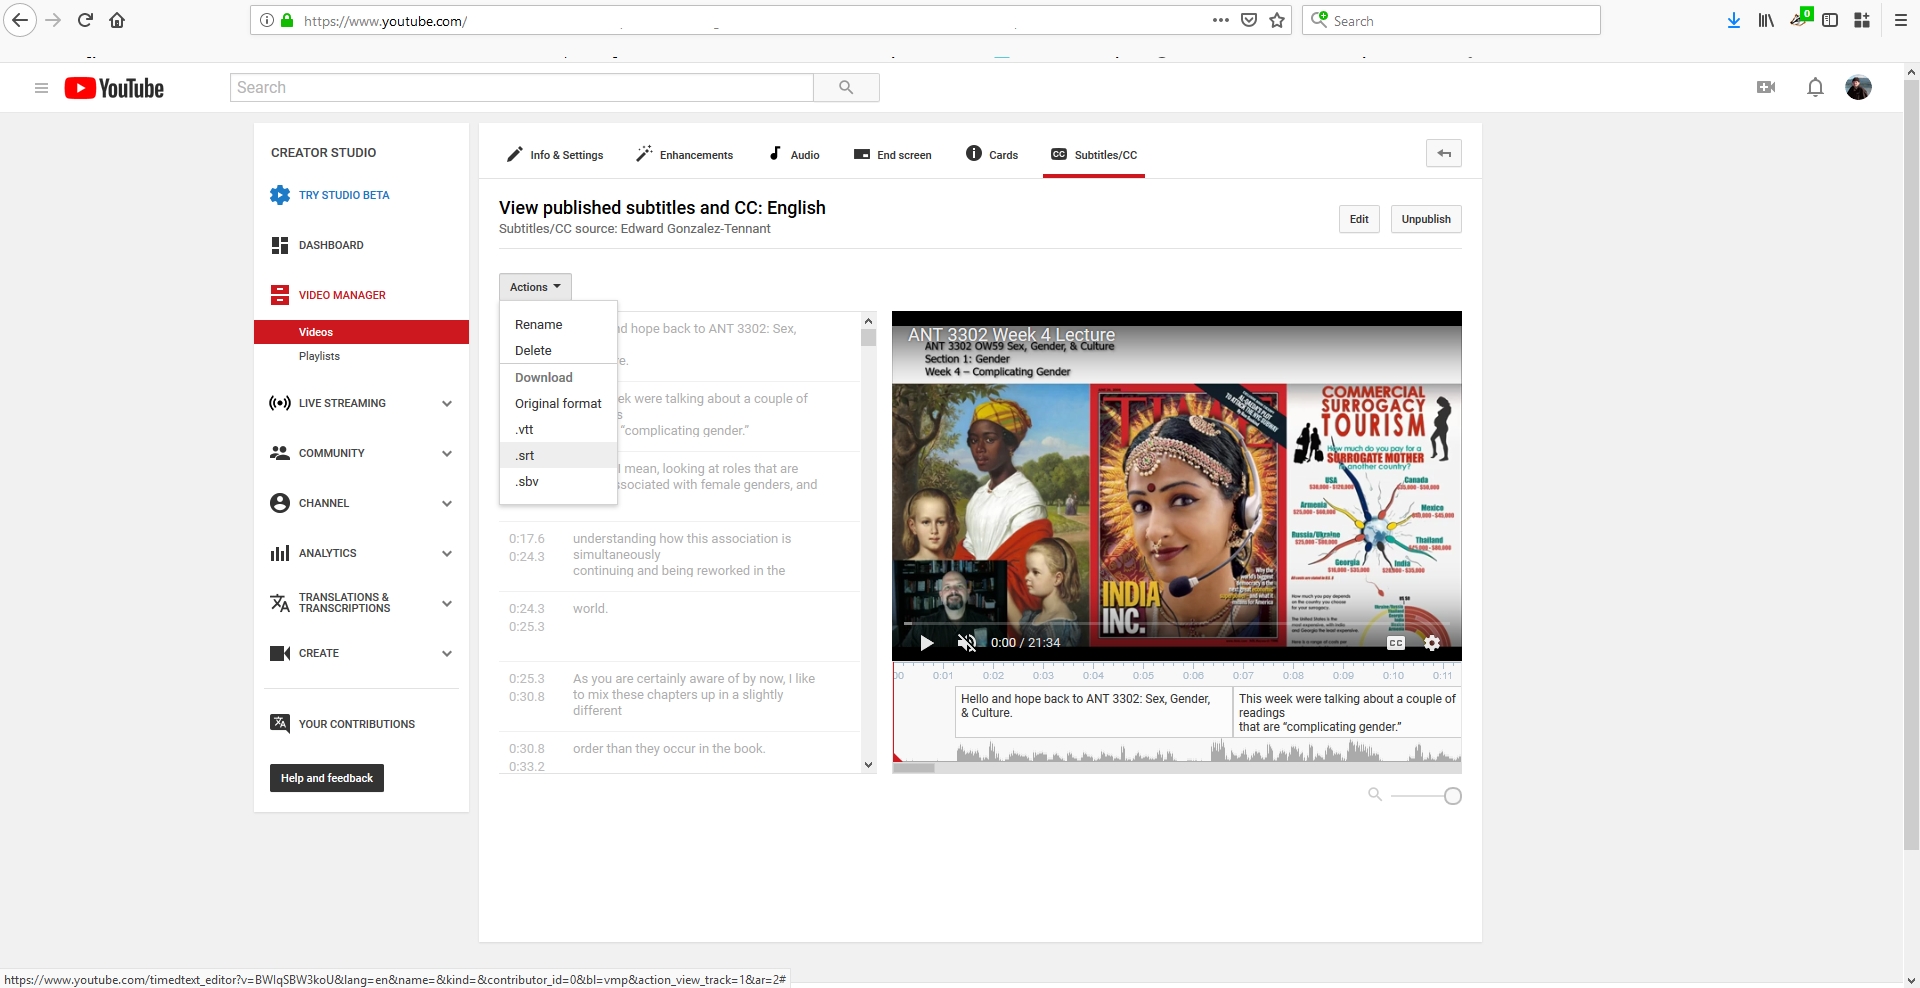Click the back arrow return button

click(x=1443, y=153)
